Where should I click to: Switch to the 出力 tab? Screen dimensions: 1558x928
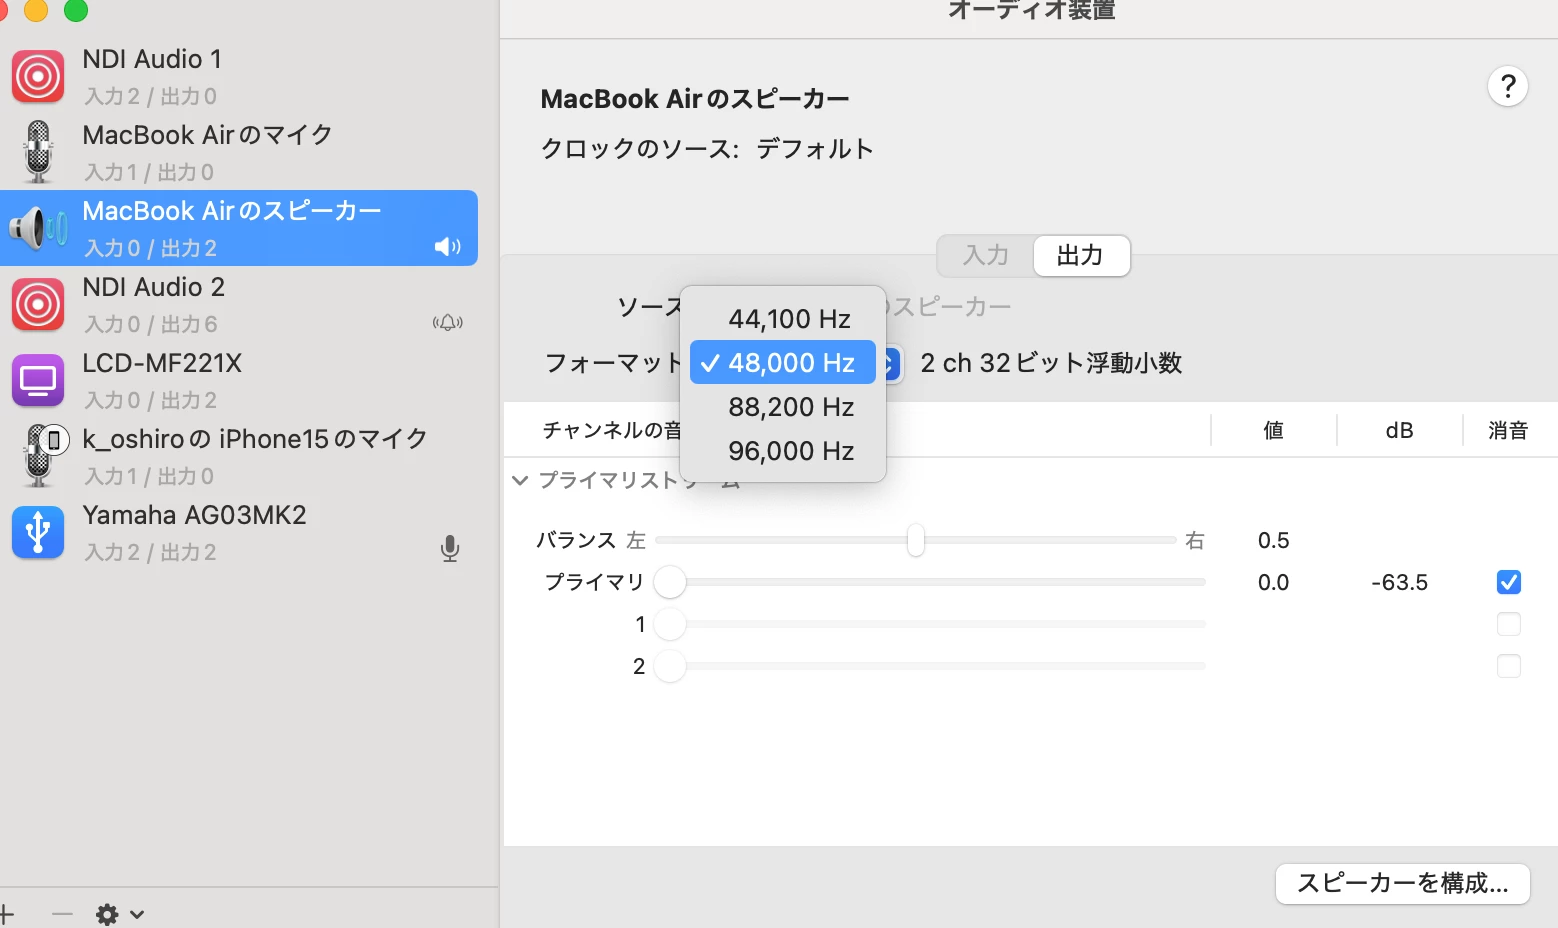click(1081, 255)
